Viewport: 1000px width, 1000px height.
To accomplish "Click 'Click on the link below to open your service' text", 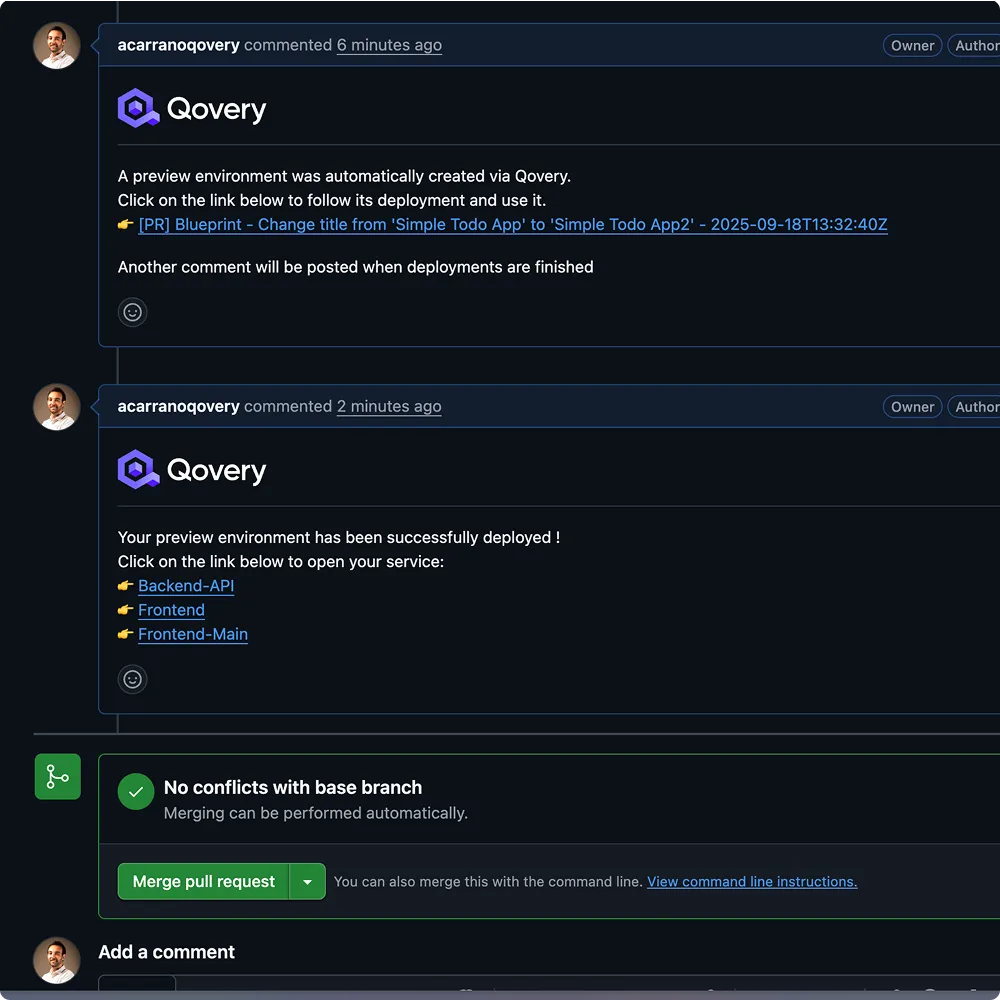I will [281, 561].
